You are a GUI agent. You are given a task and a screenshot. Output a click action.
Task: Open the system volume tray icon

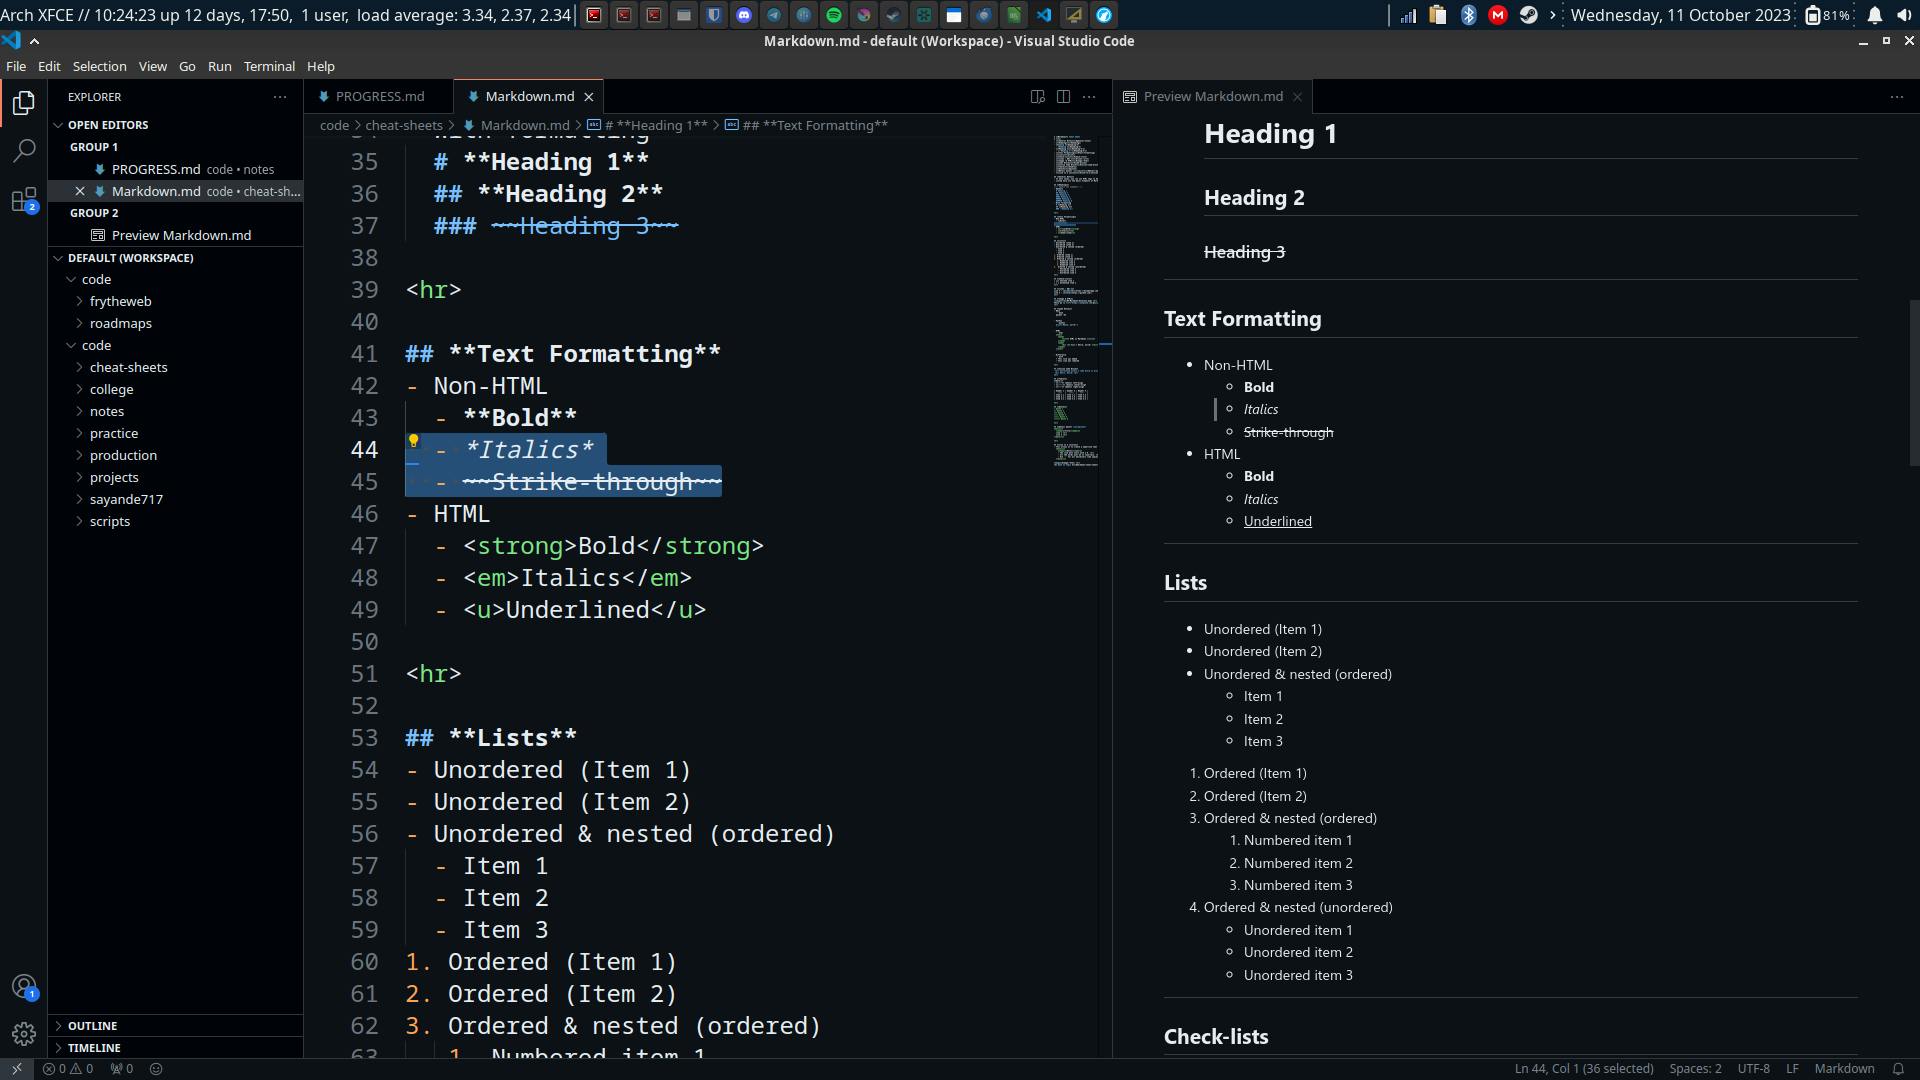tap(1904, 15)
